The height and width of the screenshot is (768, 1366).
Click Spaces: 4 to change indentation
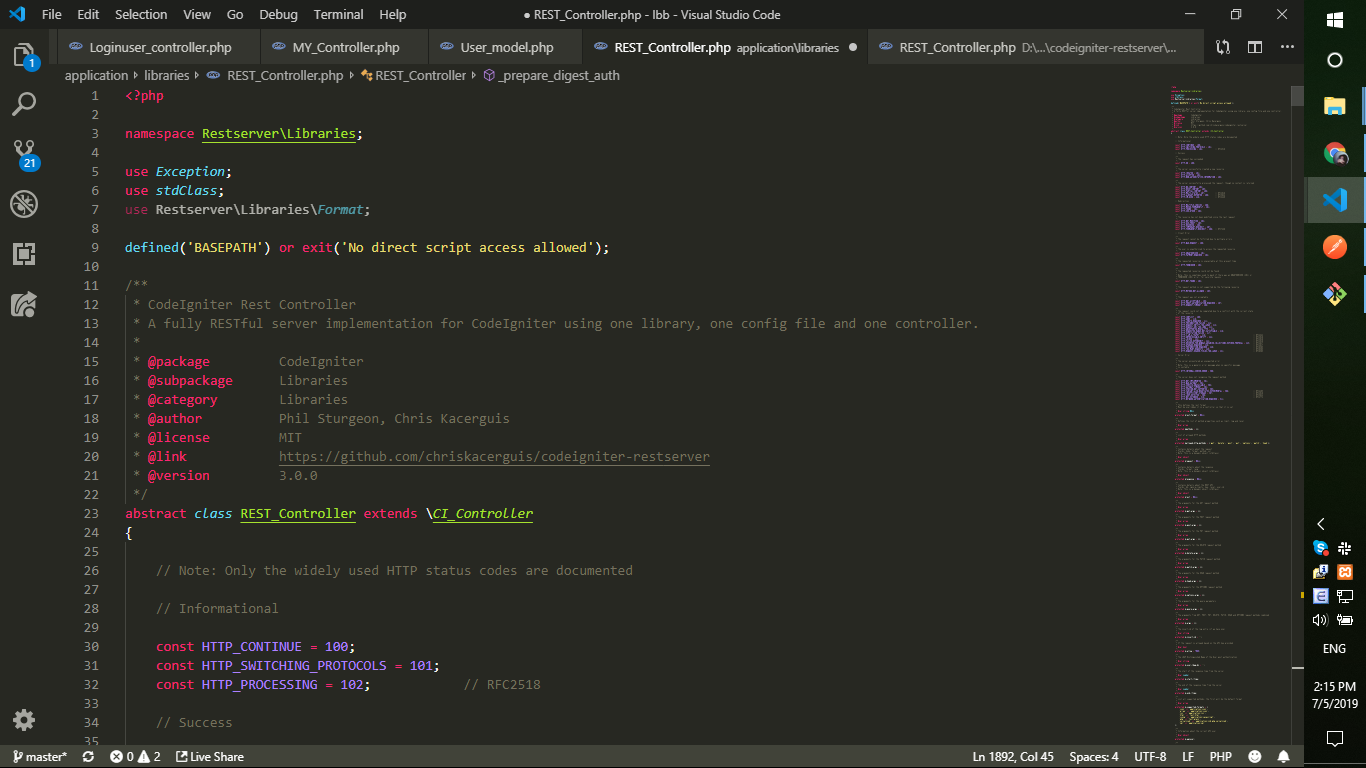point(1093,756)
